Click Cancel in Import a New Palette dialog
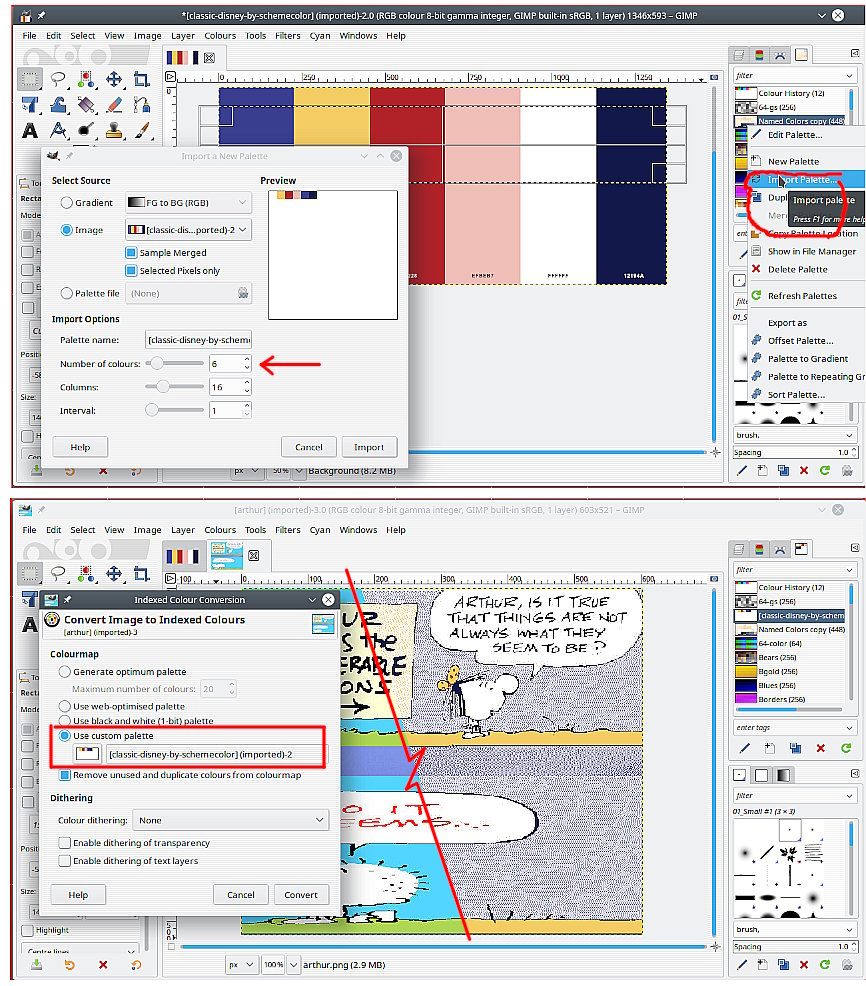The height and width of the screenshot is (986, 866). pyautogui.click(x=308, y=447)
